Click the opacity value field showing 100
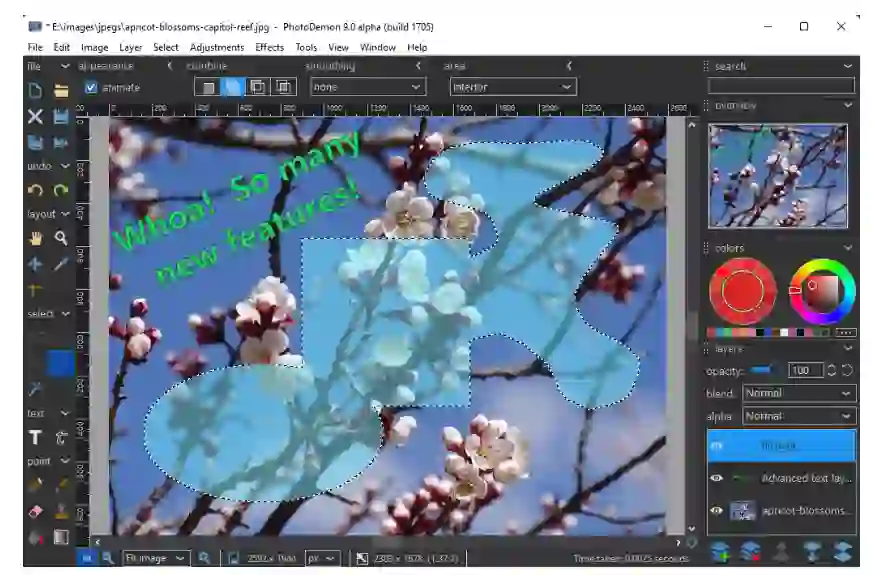This screenshot has width=872, height=575. [805, 370]
